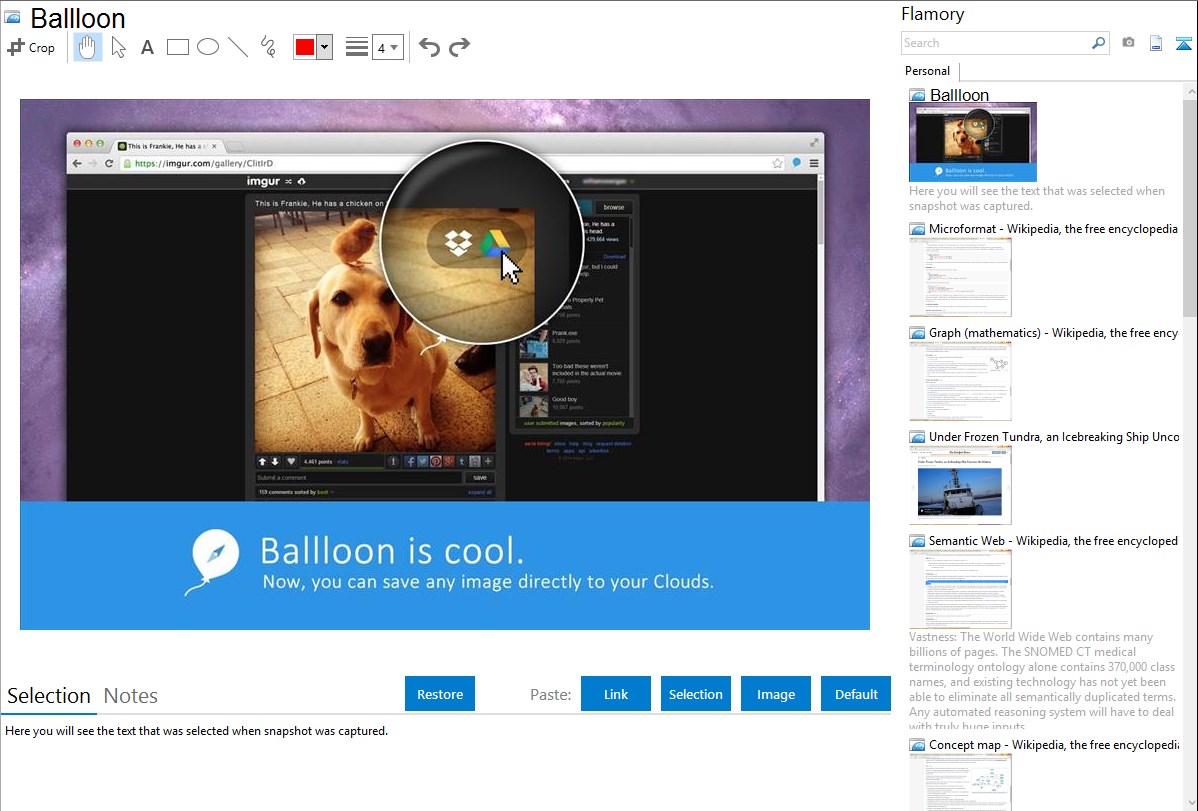Click the Paste Link button
1198x811 pixels.
[616, 694]
